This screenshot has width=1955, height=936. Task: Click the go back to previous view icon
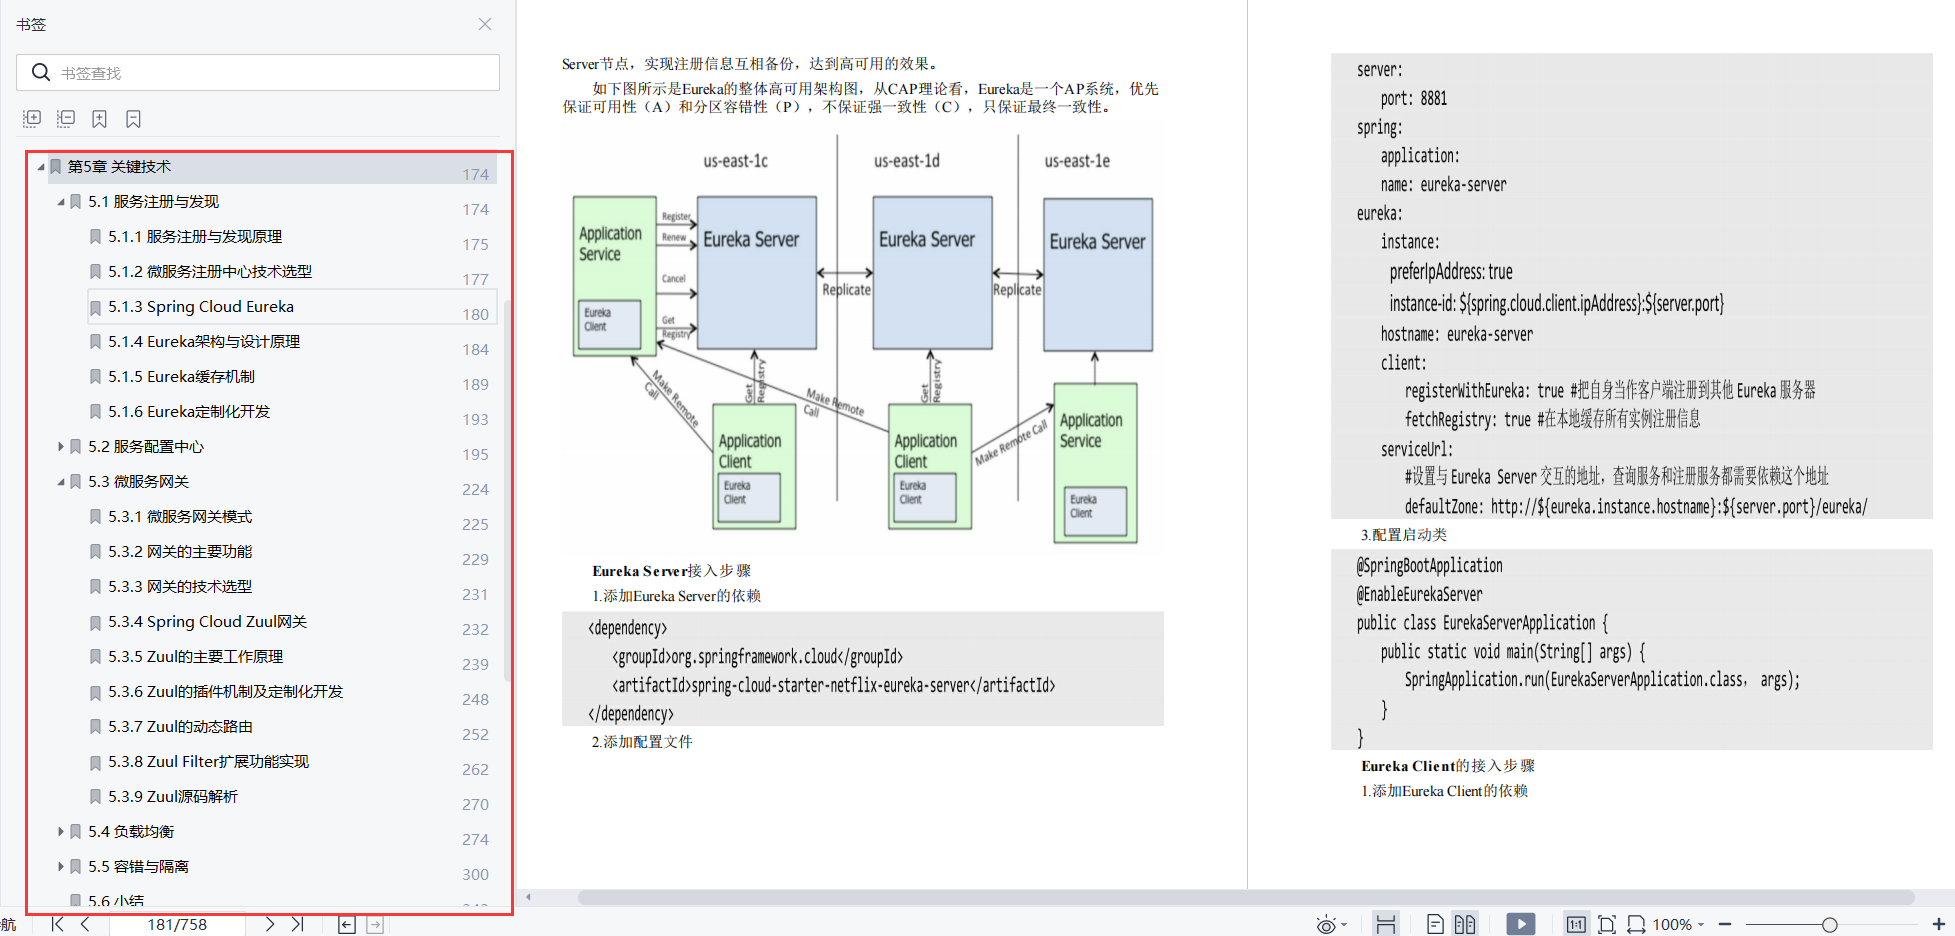point(347,924)
